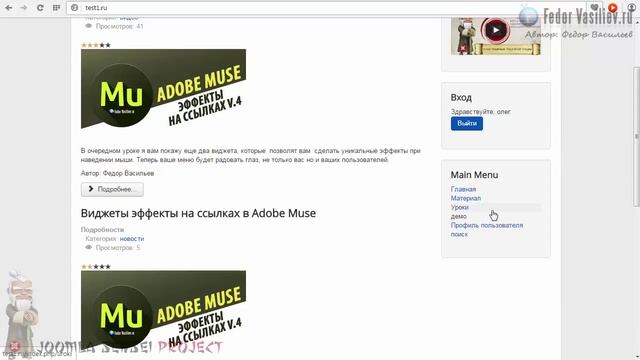640x360 pixels.
Task: Click the Просмотров: 5 view count
Action: (118, 248)
